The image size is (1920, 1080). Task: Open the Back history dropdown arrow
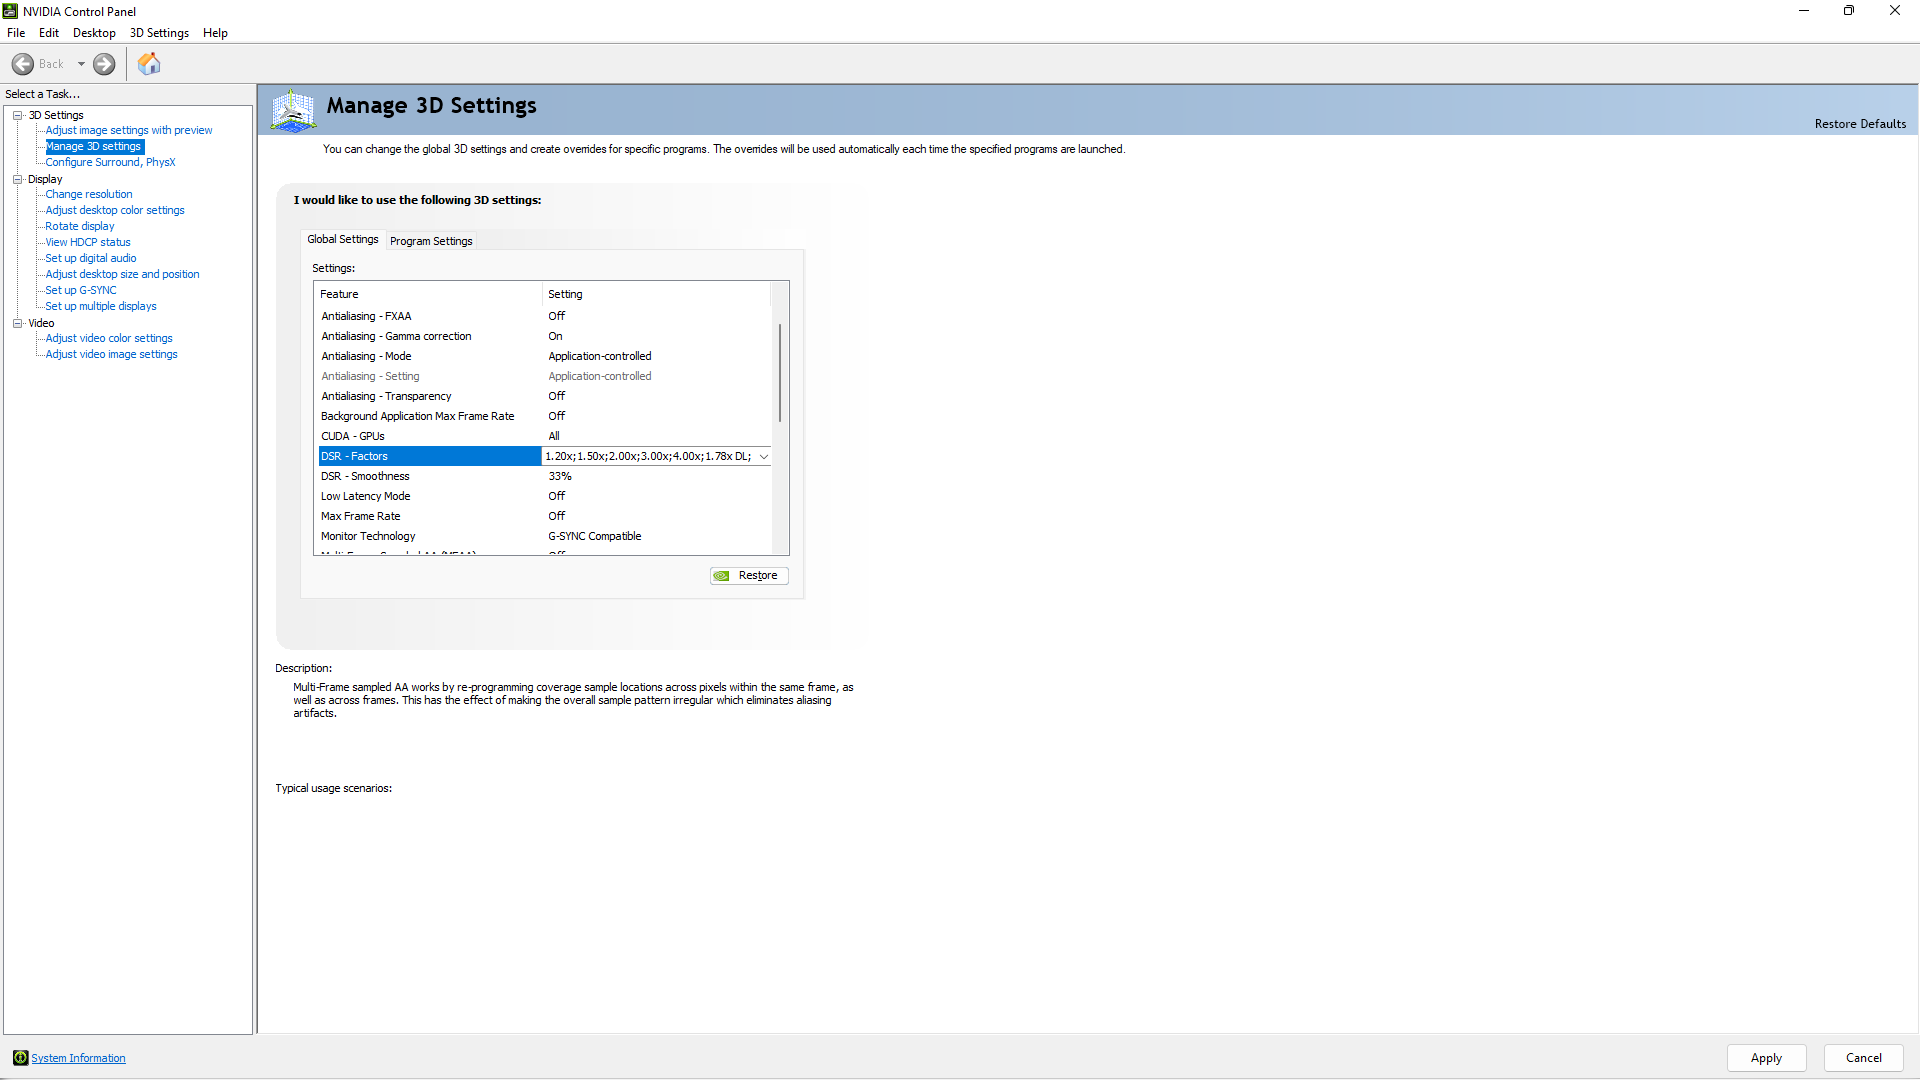click(x=81, y=64)
